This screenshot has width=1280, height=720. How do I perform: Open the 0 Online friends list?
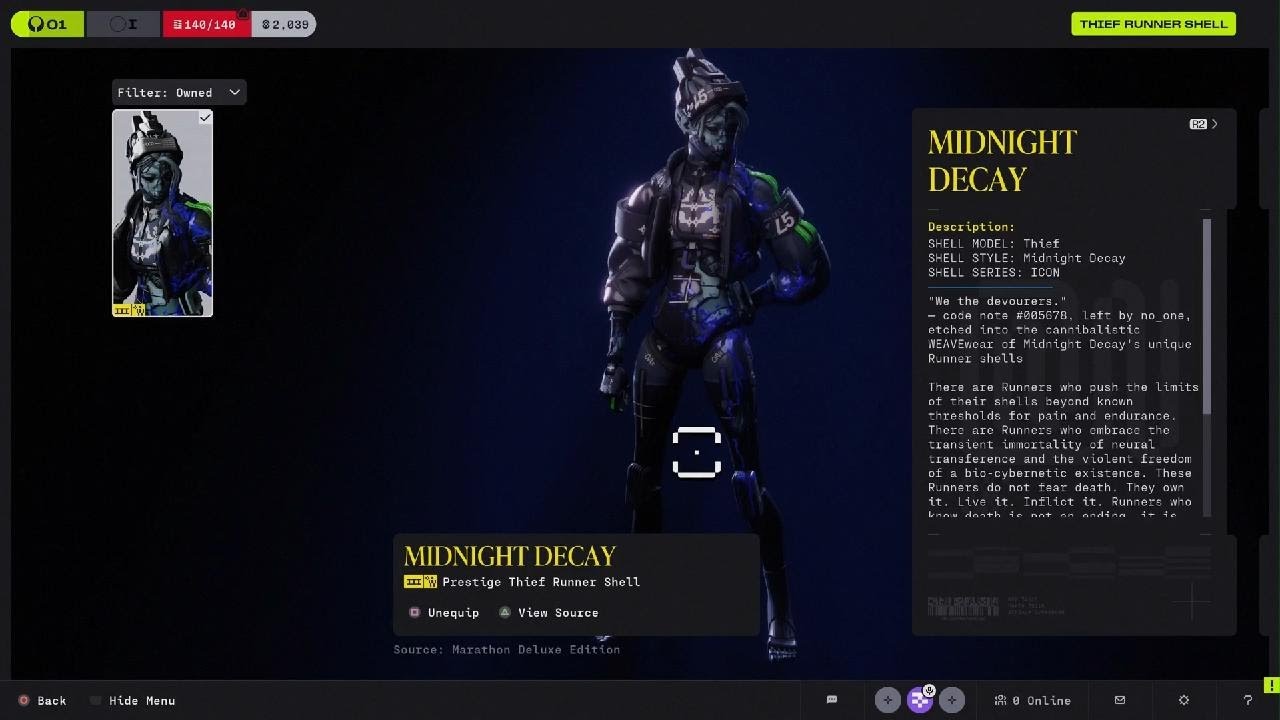(1032, 700)
